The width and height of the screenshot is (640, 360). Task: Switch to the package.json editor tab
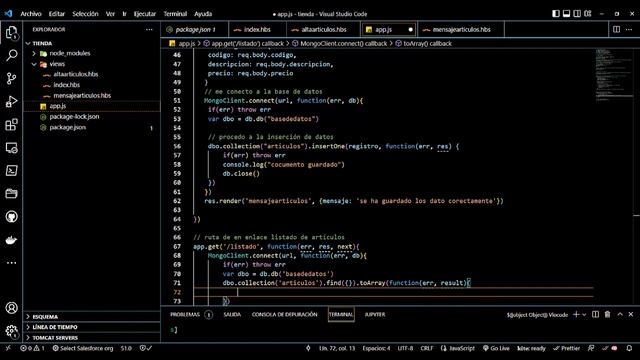point(195,29)
